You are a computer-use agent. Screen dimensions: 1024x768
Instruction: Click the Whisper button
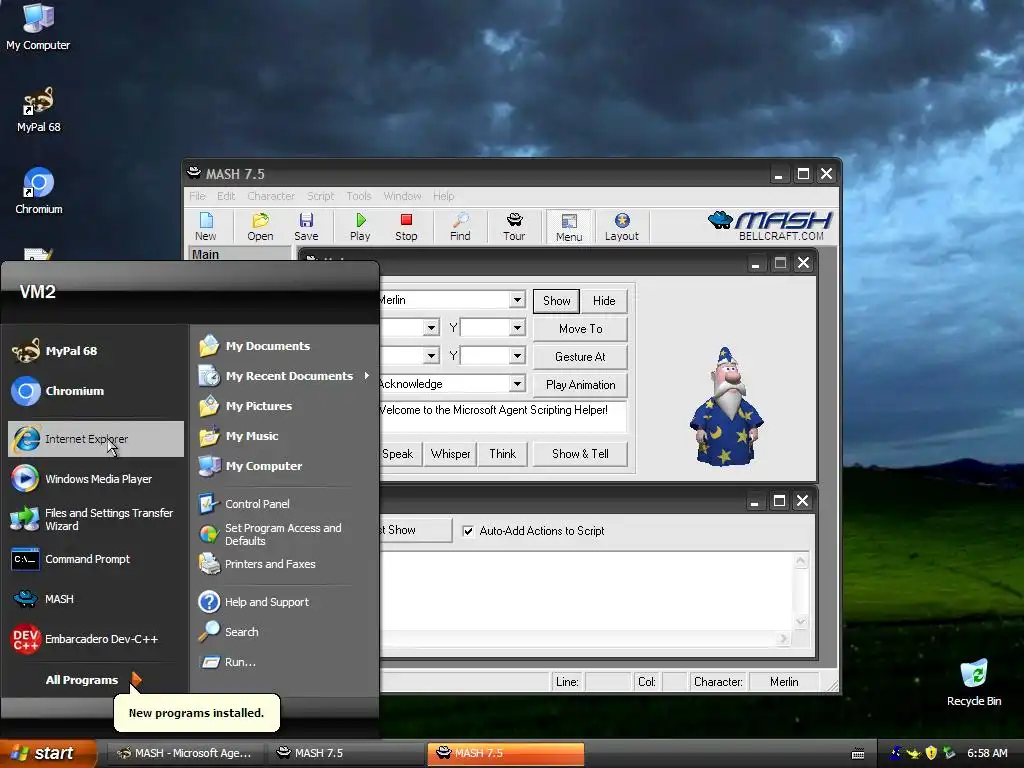(450, 453)
